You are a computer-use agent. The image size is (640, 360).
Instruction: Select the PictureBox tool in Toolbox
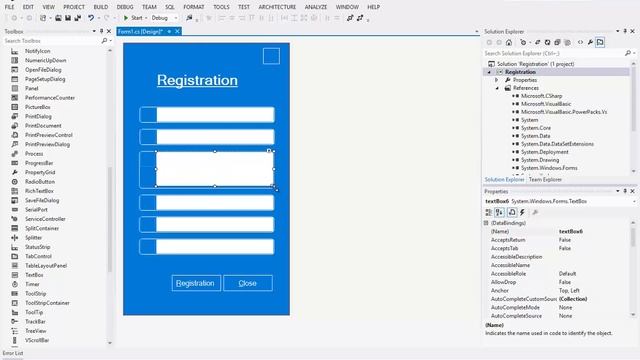[38, 107]
